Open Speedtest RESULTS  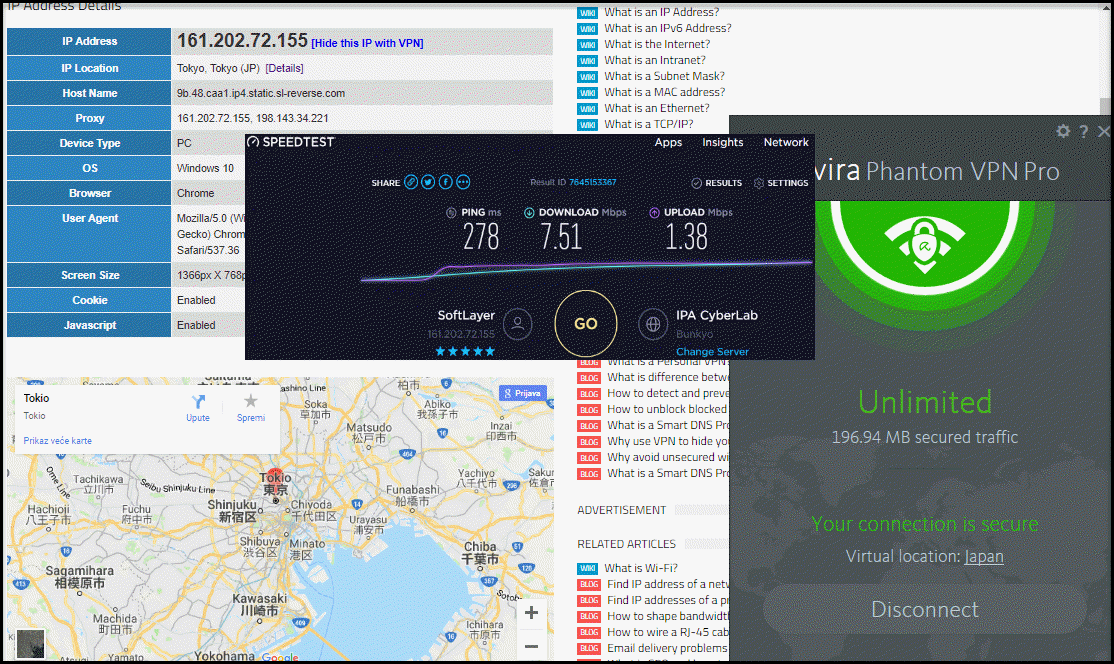click(x=717, y=183)
